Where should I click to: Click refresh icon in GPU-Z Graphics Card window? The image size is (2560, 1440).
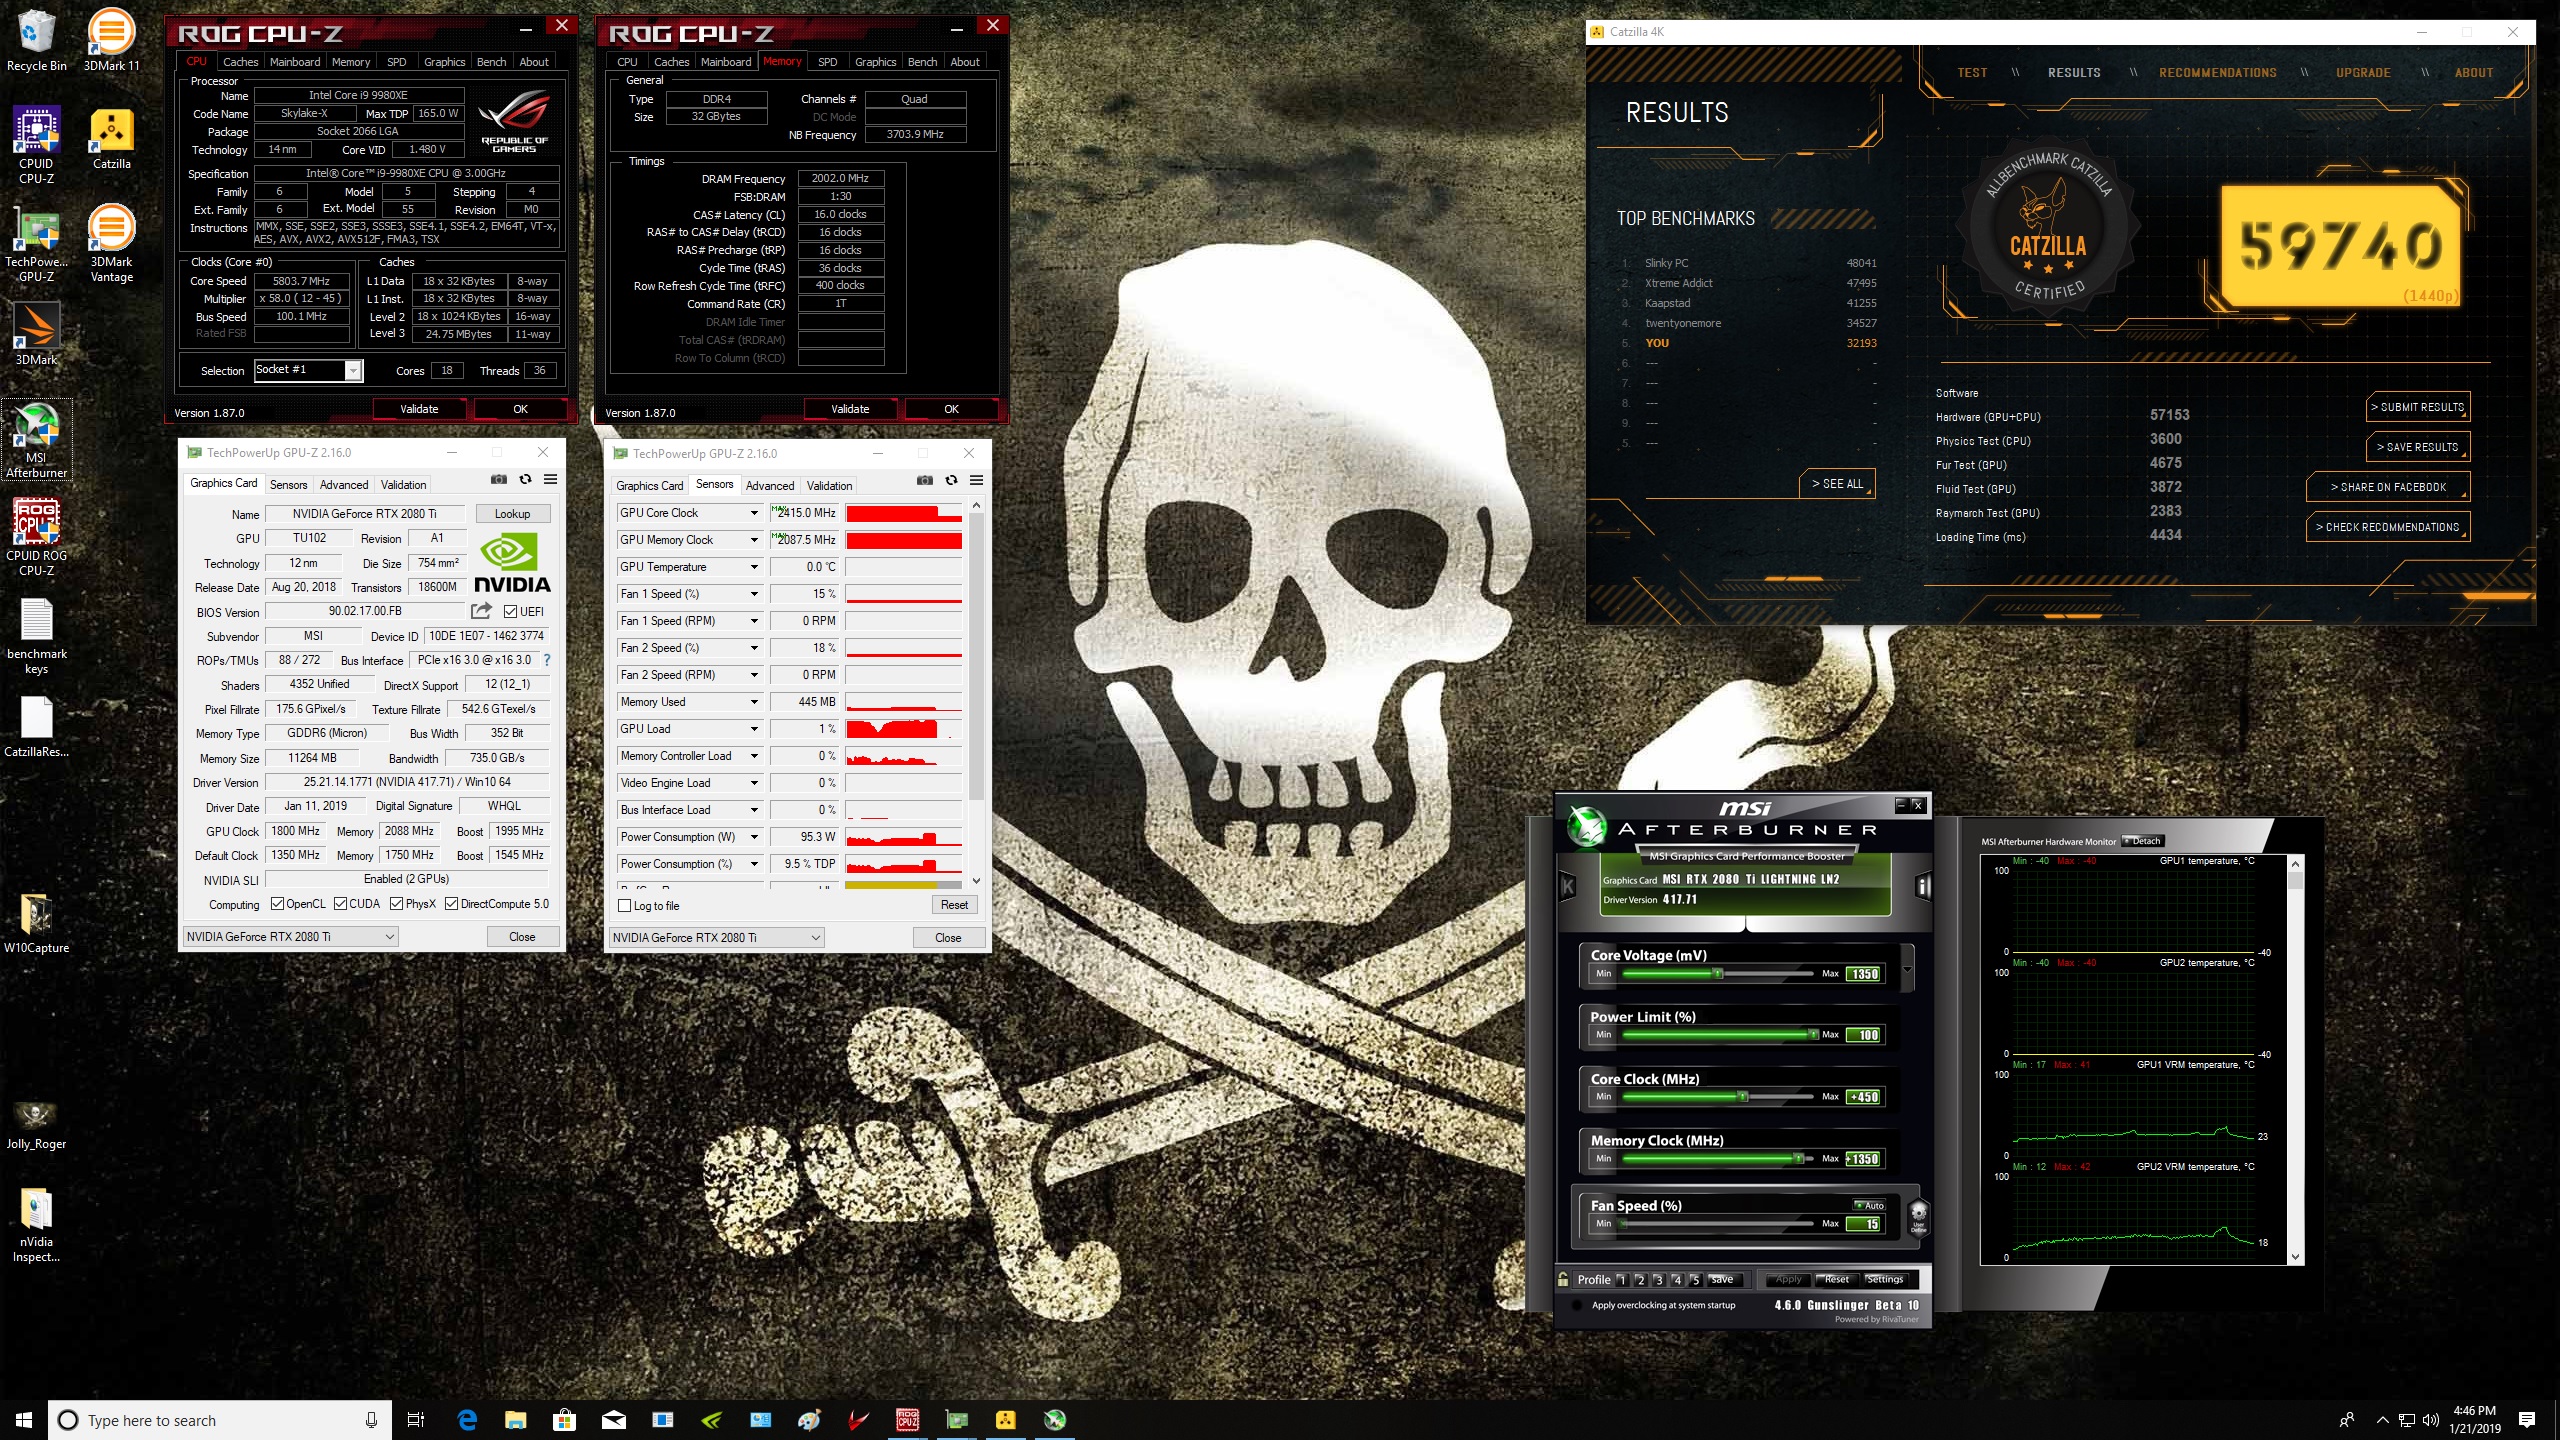[525, 480]
